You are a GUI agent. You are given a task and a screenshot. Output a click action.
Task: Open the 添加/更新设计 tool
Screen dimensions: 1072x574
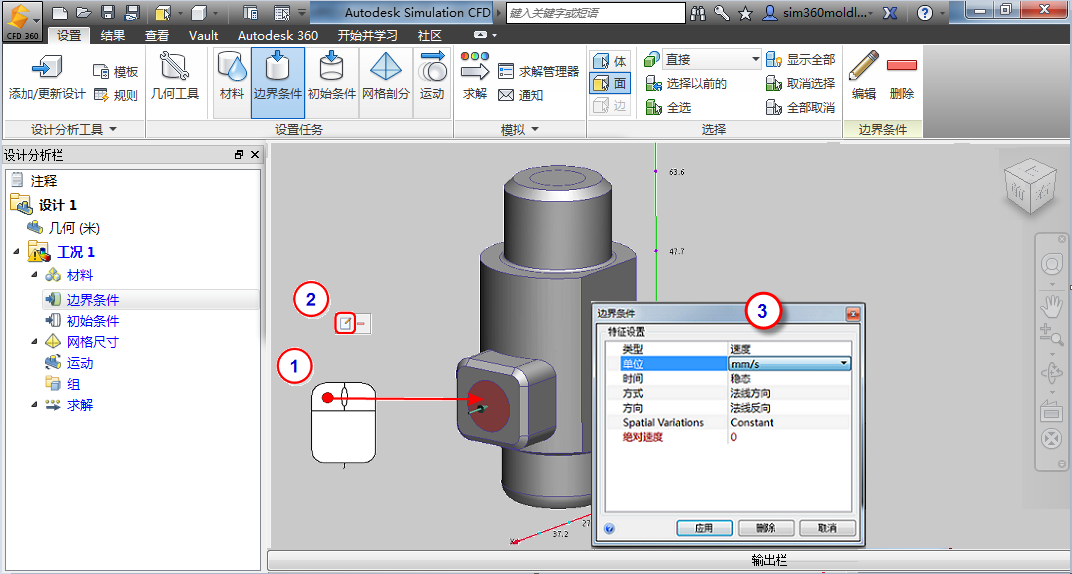(46, 79)
